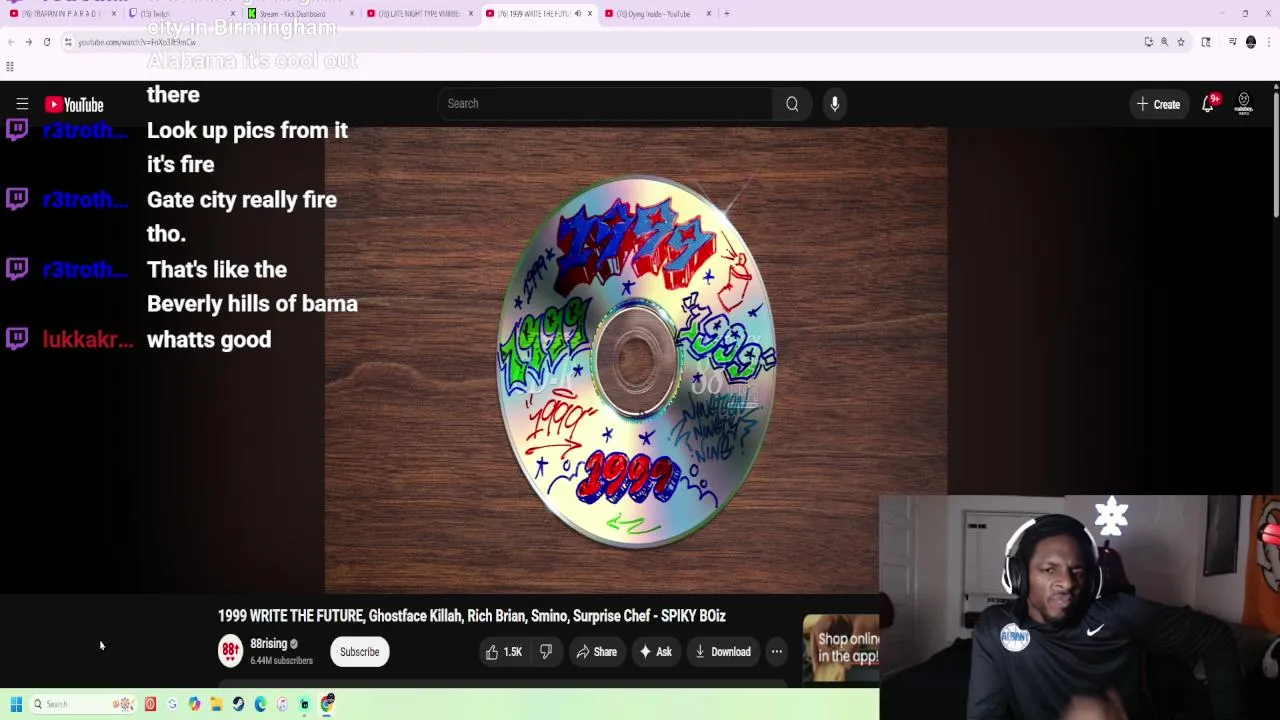Open the music app on the taskbar

[x=282, y=704]
